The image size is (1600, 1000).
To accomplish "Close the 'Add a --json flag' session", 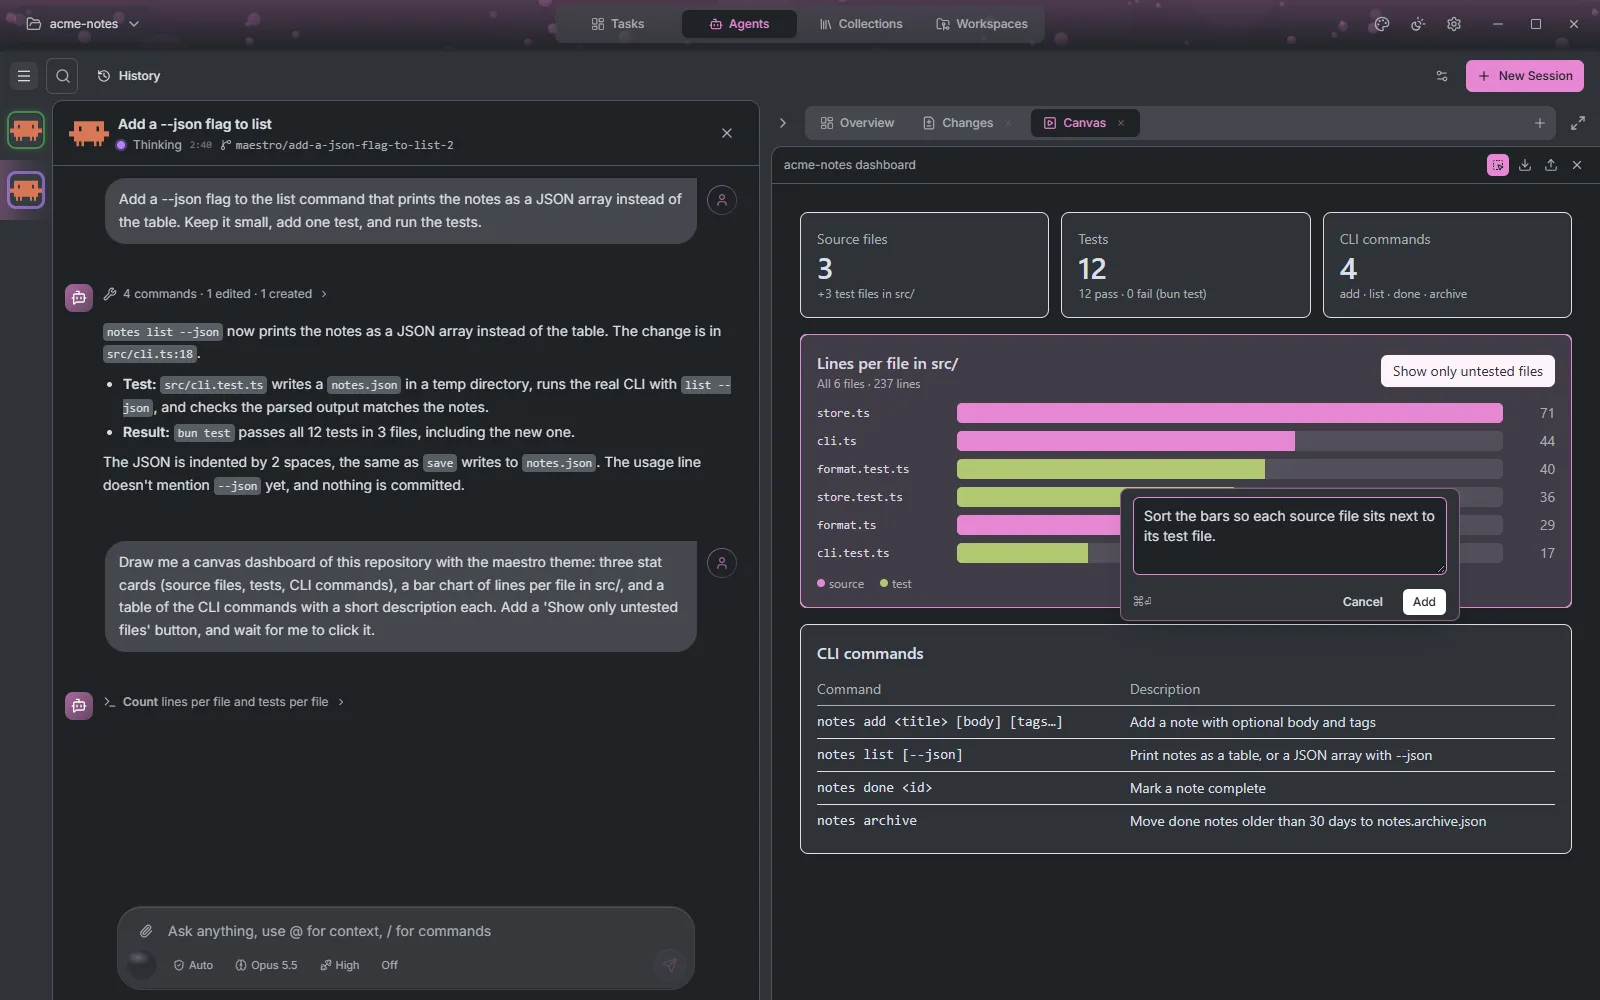I will point(727,133).
